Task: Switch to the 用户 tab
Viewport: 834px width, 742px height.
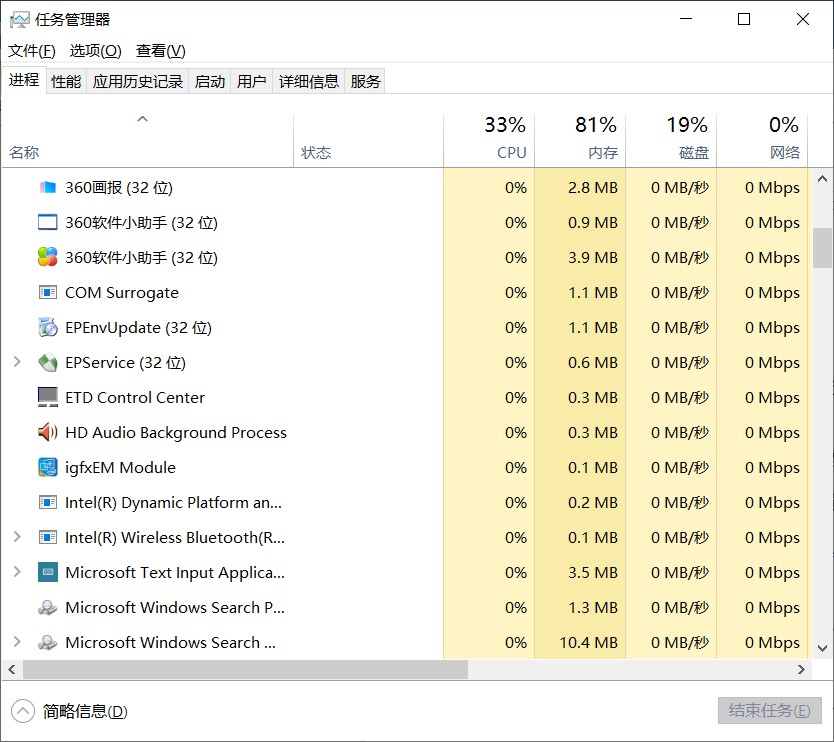Action: point(251,81)
